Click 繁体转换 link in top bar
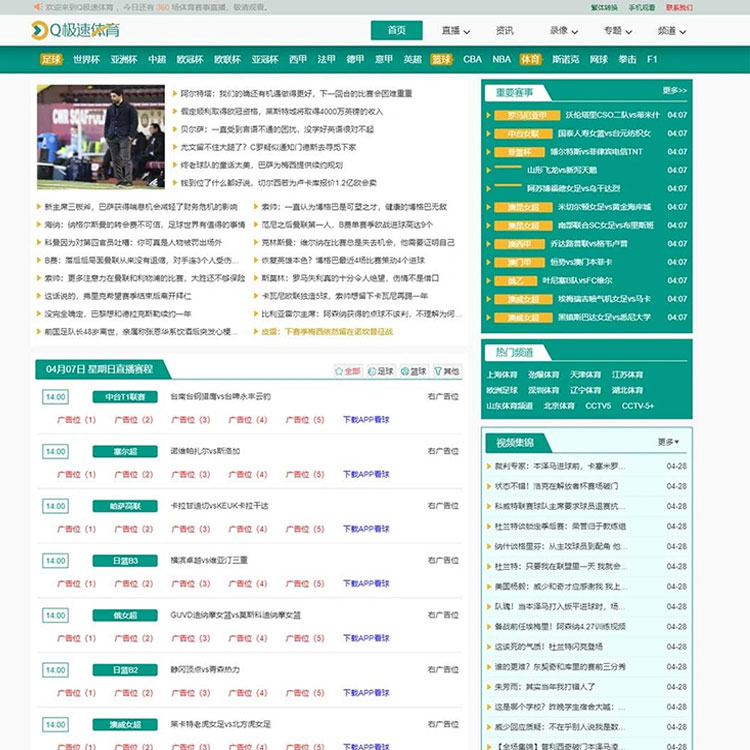Screen dimensions: 750x750 coord(604,8)
